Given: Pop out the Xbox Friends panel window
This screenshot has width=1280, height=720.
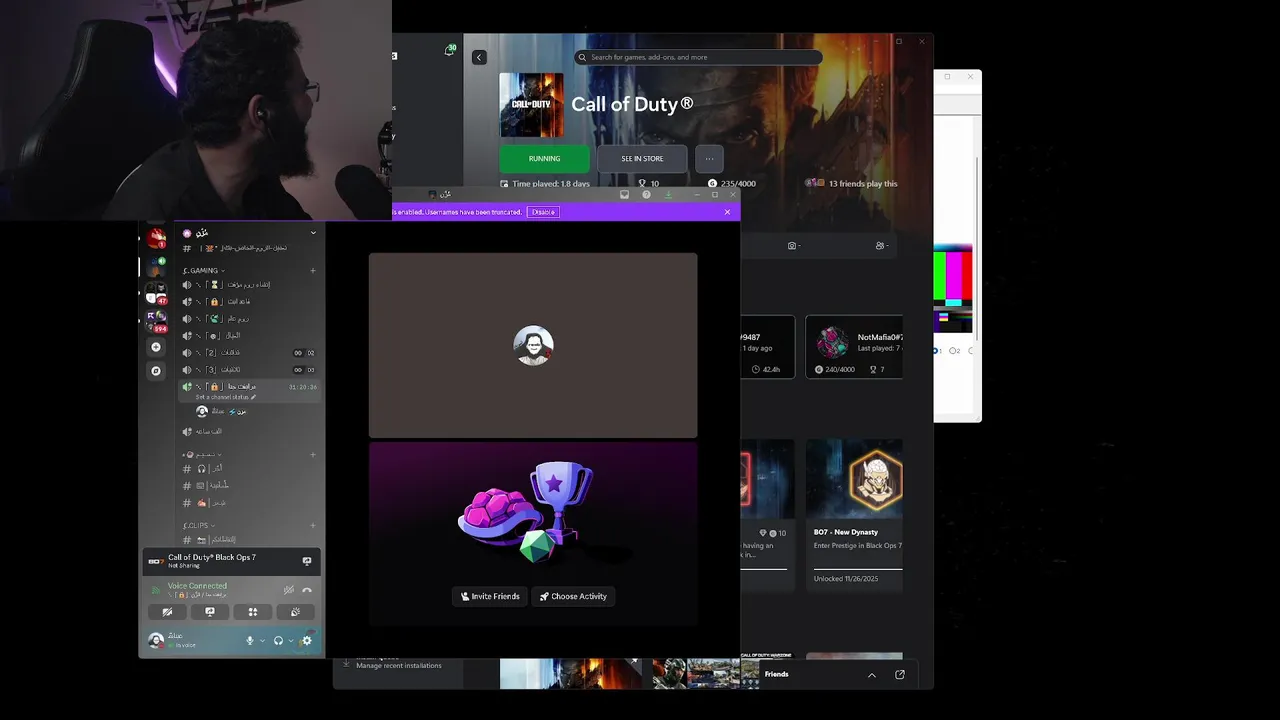Looking at the screenshot, I should [x=900, y=675].
